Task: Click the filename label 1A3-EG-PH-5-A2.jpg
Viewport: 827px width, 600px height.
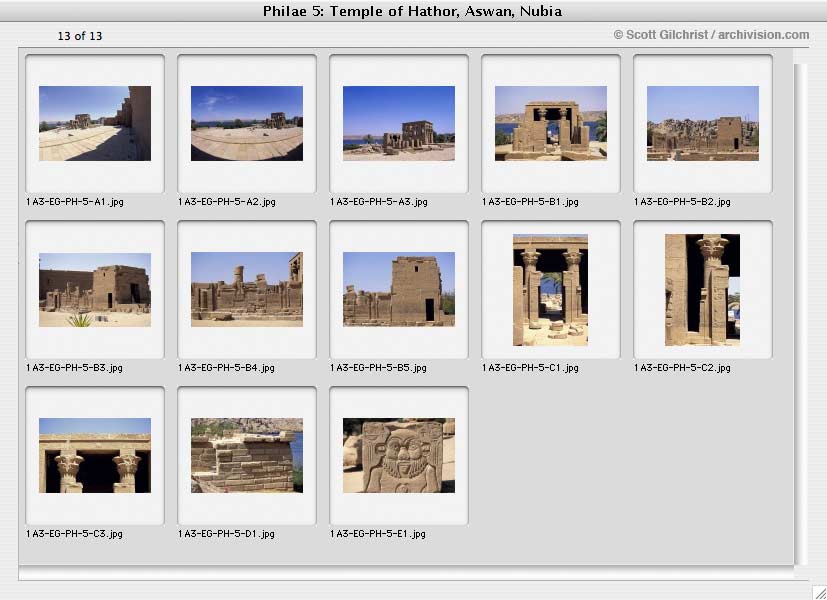Action: (227, 201)
